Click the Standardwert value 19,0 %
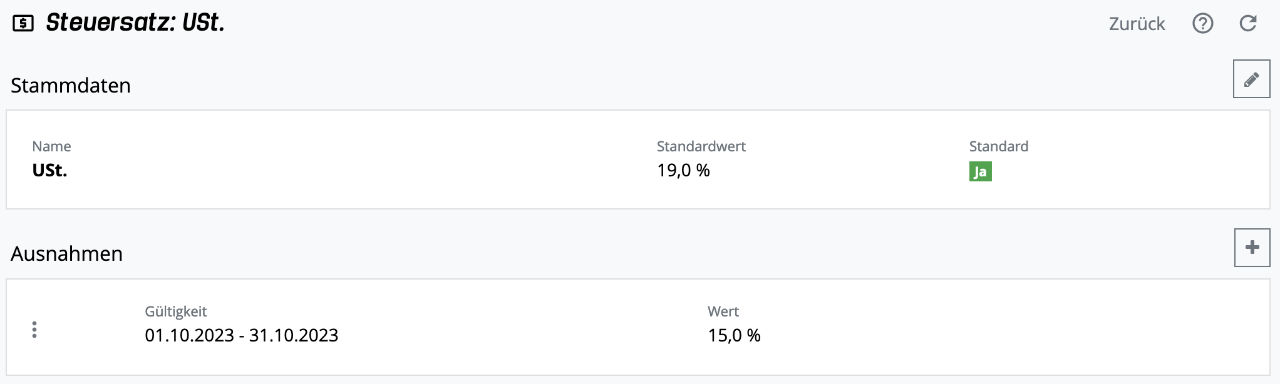The height and width of the screenshot is (384, 1280). 683,171
